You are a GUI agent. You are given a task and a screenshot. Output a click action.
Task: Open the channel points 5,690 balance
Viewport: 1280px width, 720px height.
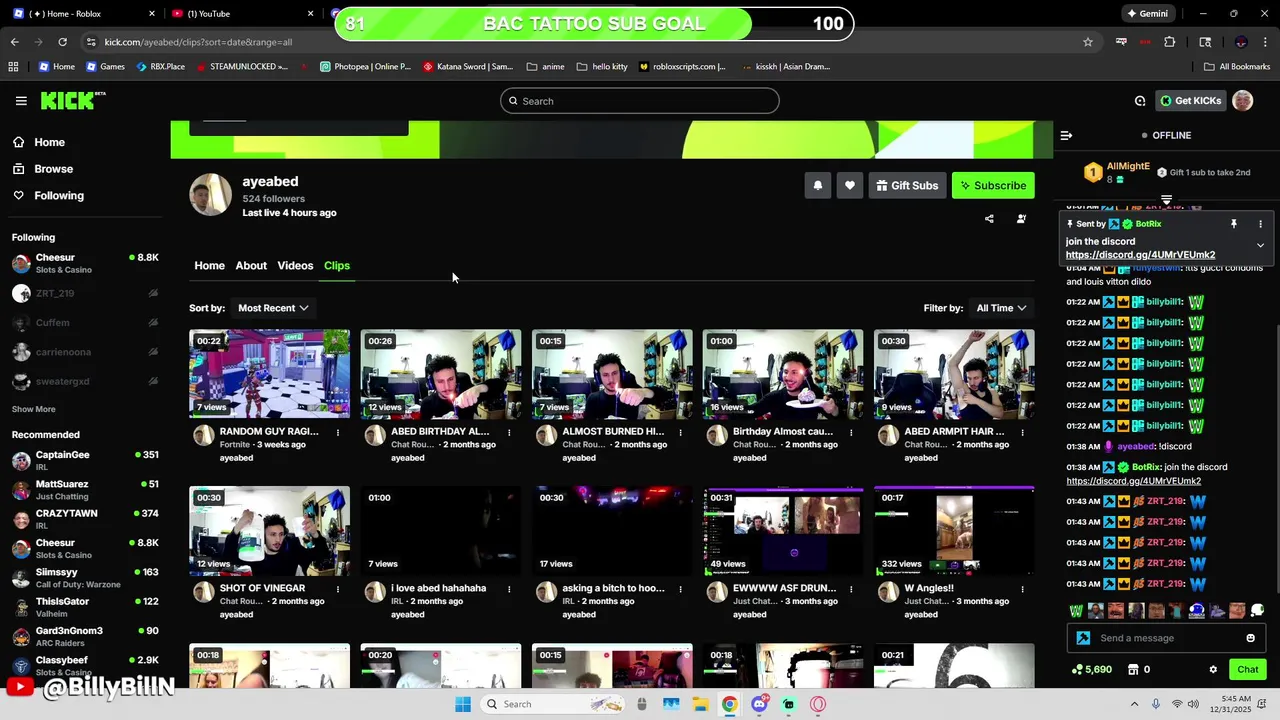1091,670
